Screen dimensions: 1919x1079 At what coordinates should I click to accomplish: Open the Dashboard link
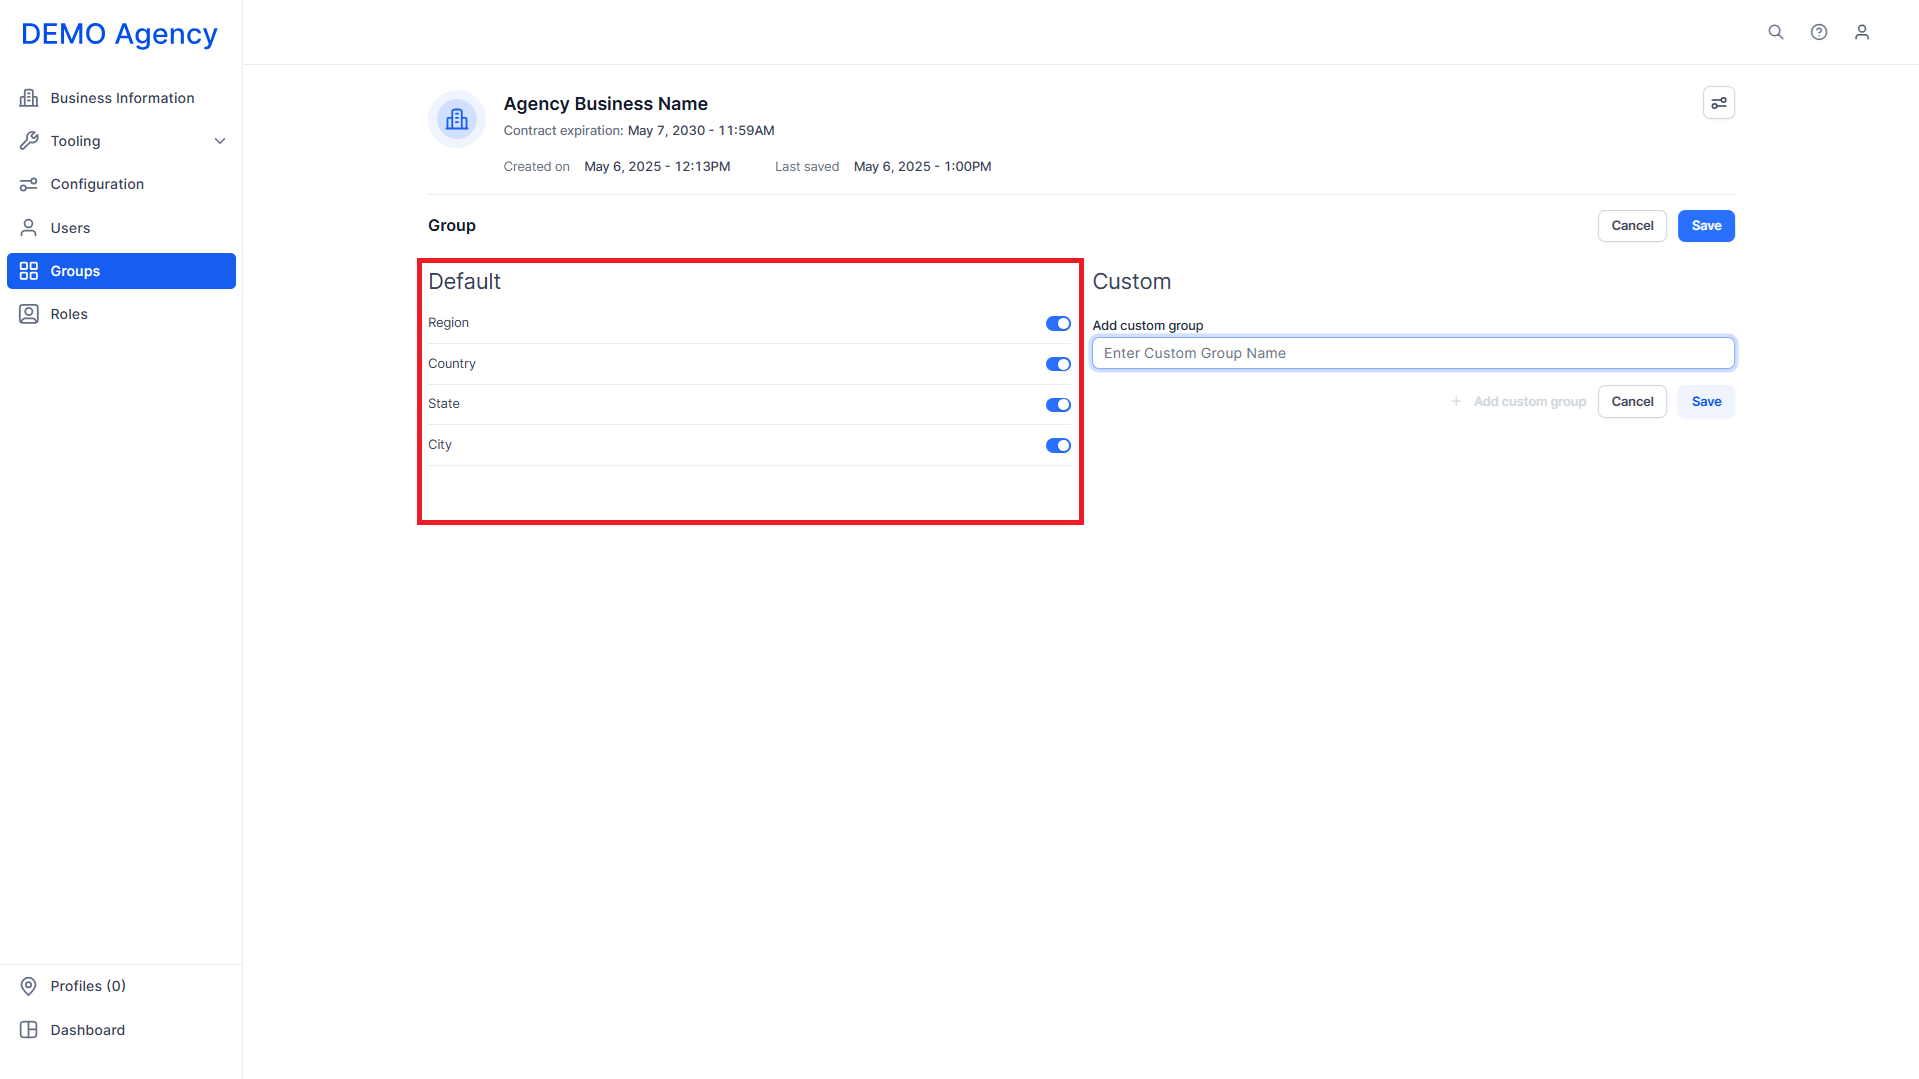[121, 1030]
